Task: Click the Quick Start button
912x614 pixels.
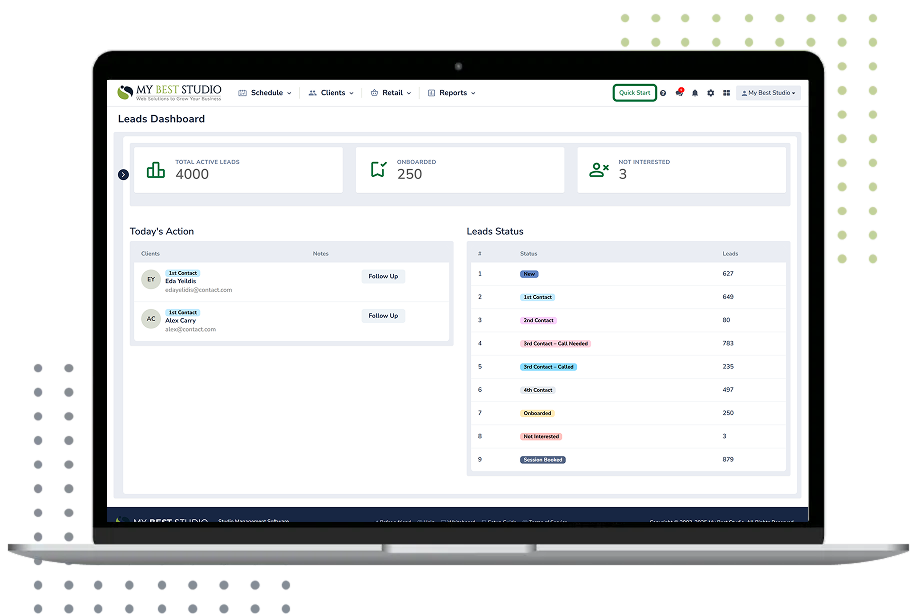Action: click(x=634, y=93)
